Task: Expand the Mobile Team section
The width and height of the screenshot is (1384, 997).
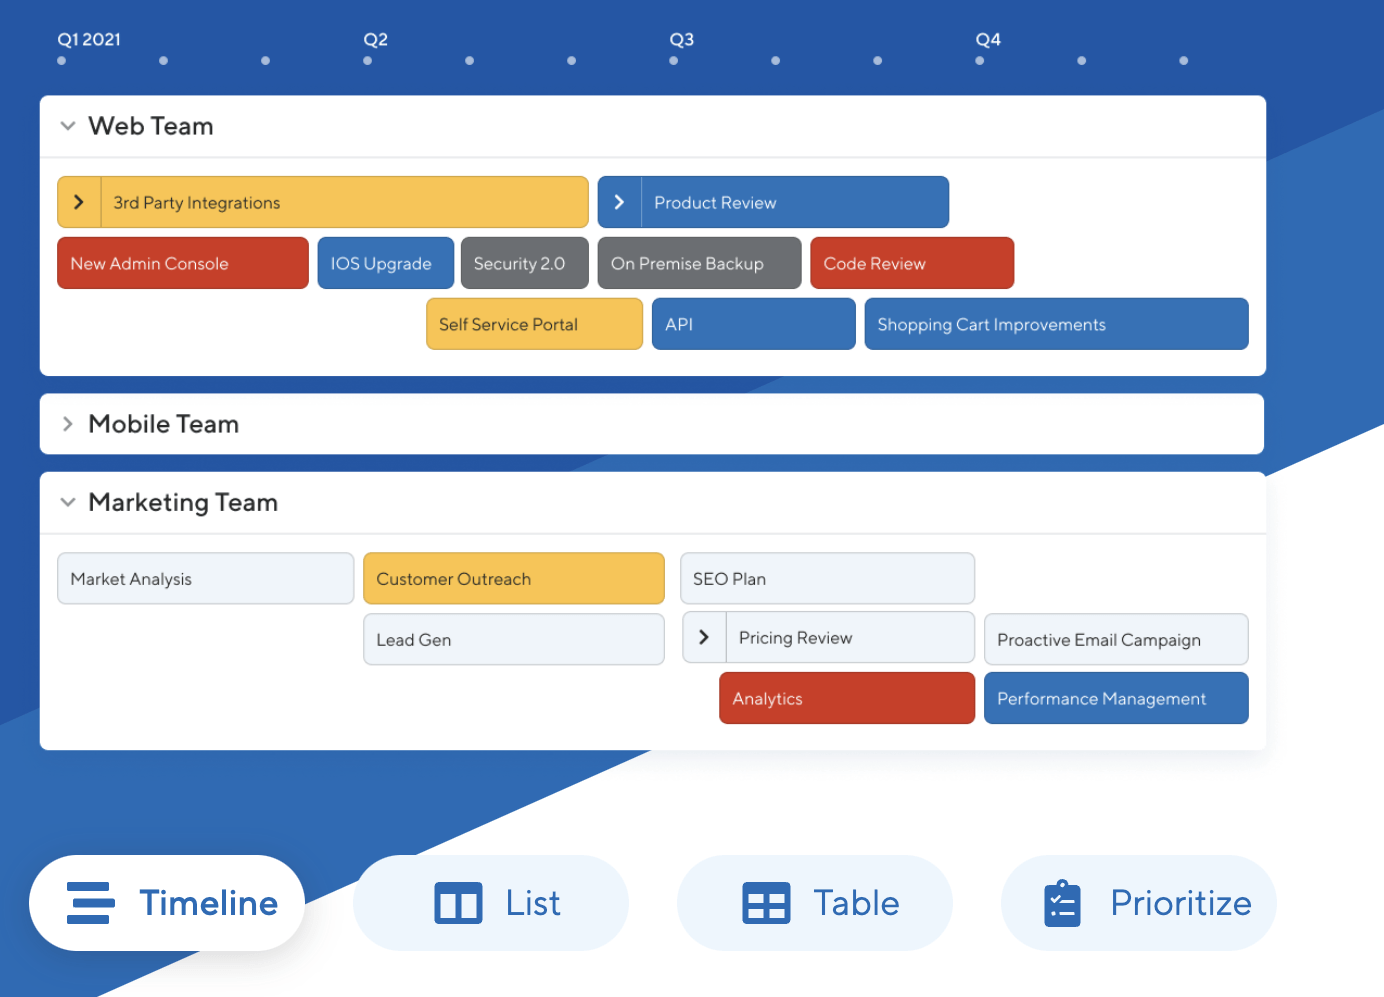Action: pos(68,424)
